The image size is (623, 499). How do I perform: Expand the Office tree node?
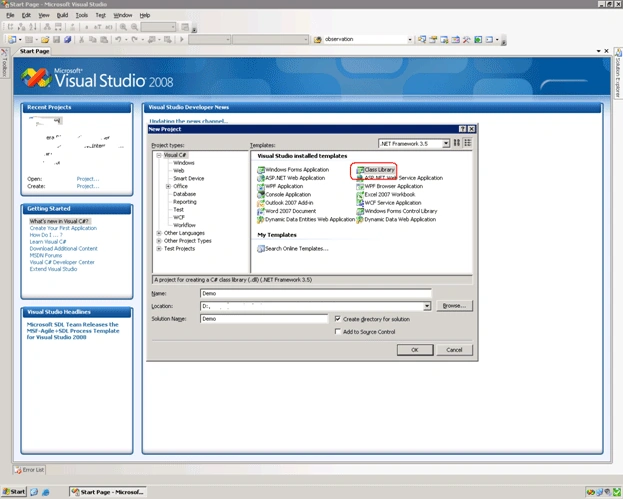pos(168,186)
